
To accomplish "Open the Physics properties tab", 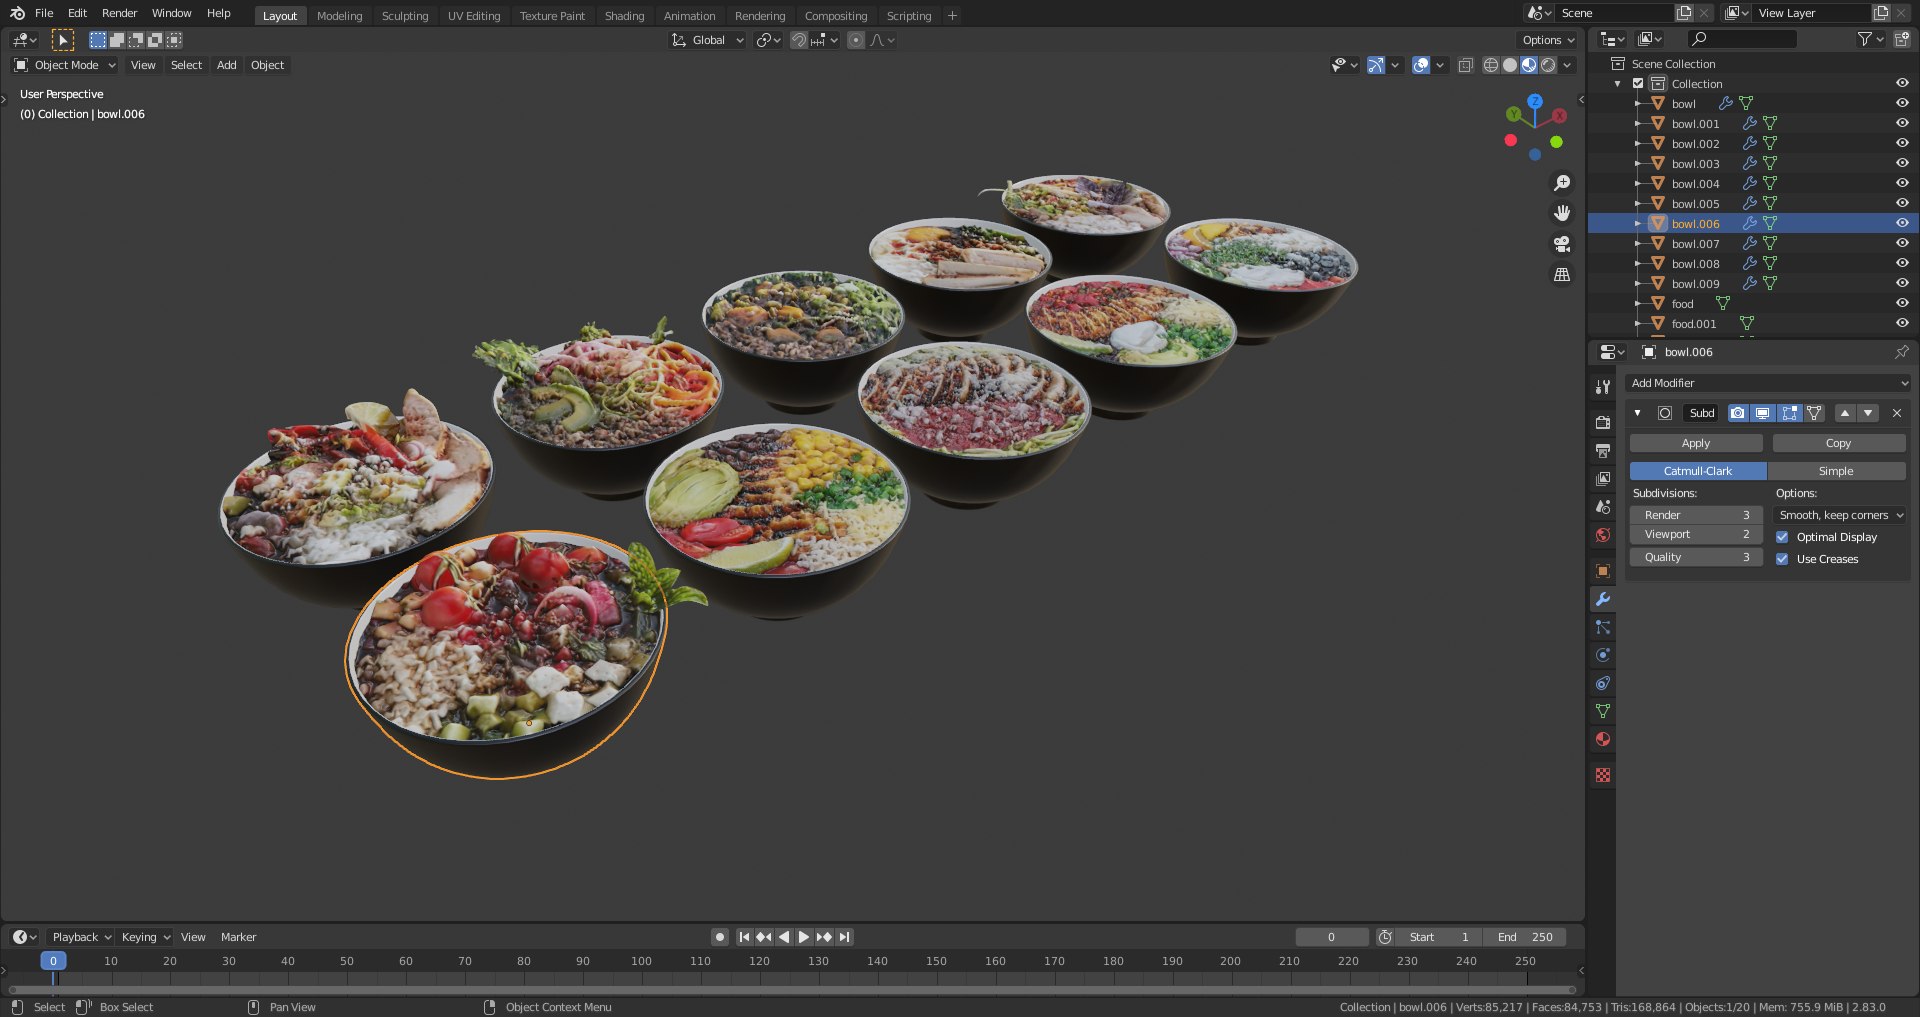I will [x=1603, y=655].
